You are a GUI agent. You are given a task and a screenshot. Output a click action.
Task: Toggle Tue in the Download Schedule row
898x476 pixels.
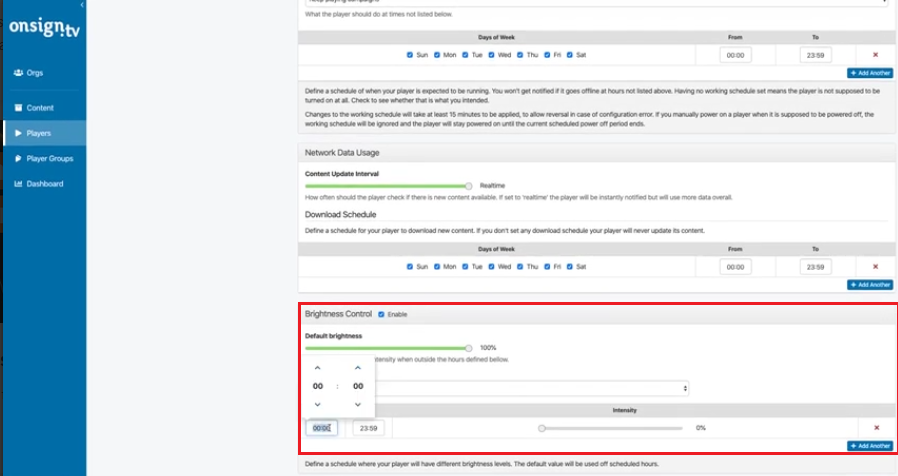[x=465, y=267]
